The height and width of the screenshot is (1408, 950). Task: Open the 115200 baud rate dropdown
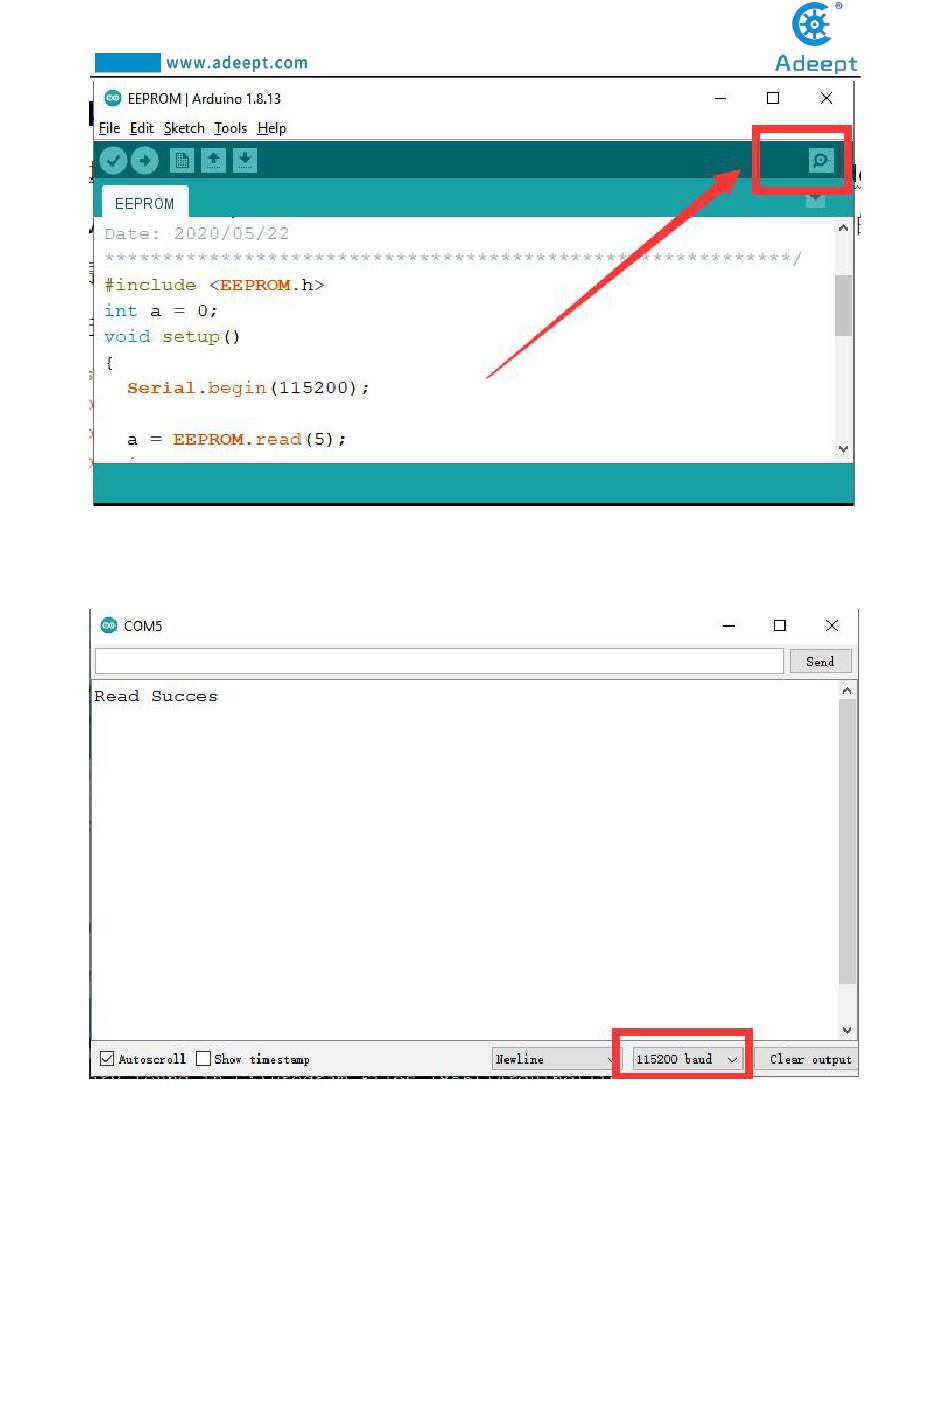coord(687,1059)
